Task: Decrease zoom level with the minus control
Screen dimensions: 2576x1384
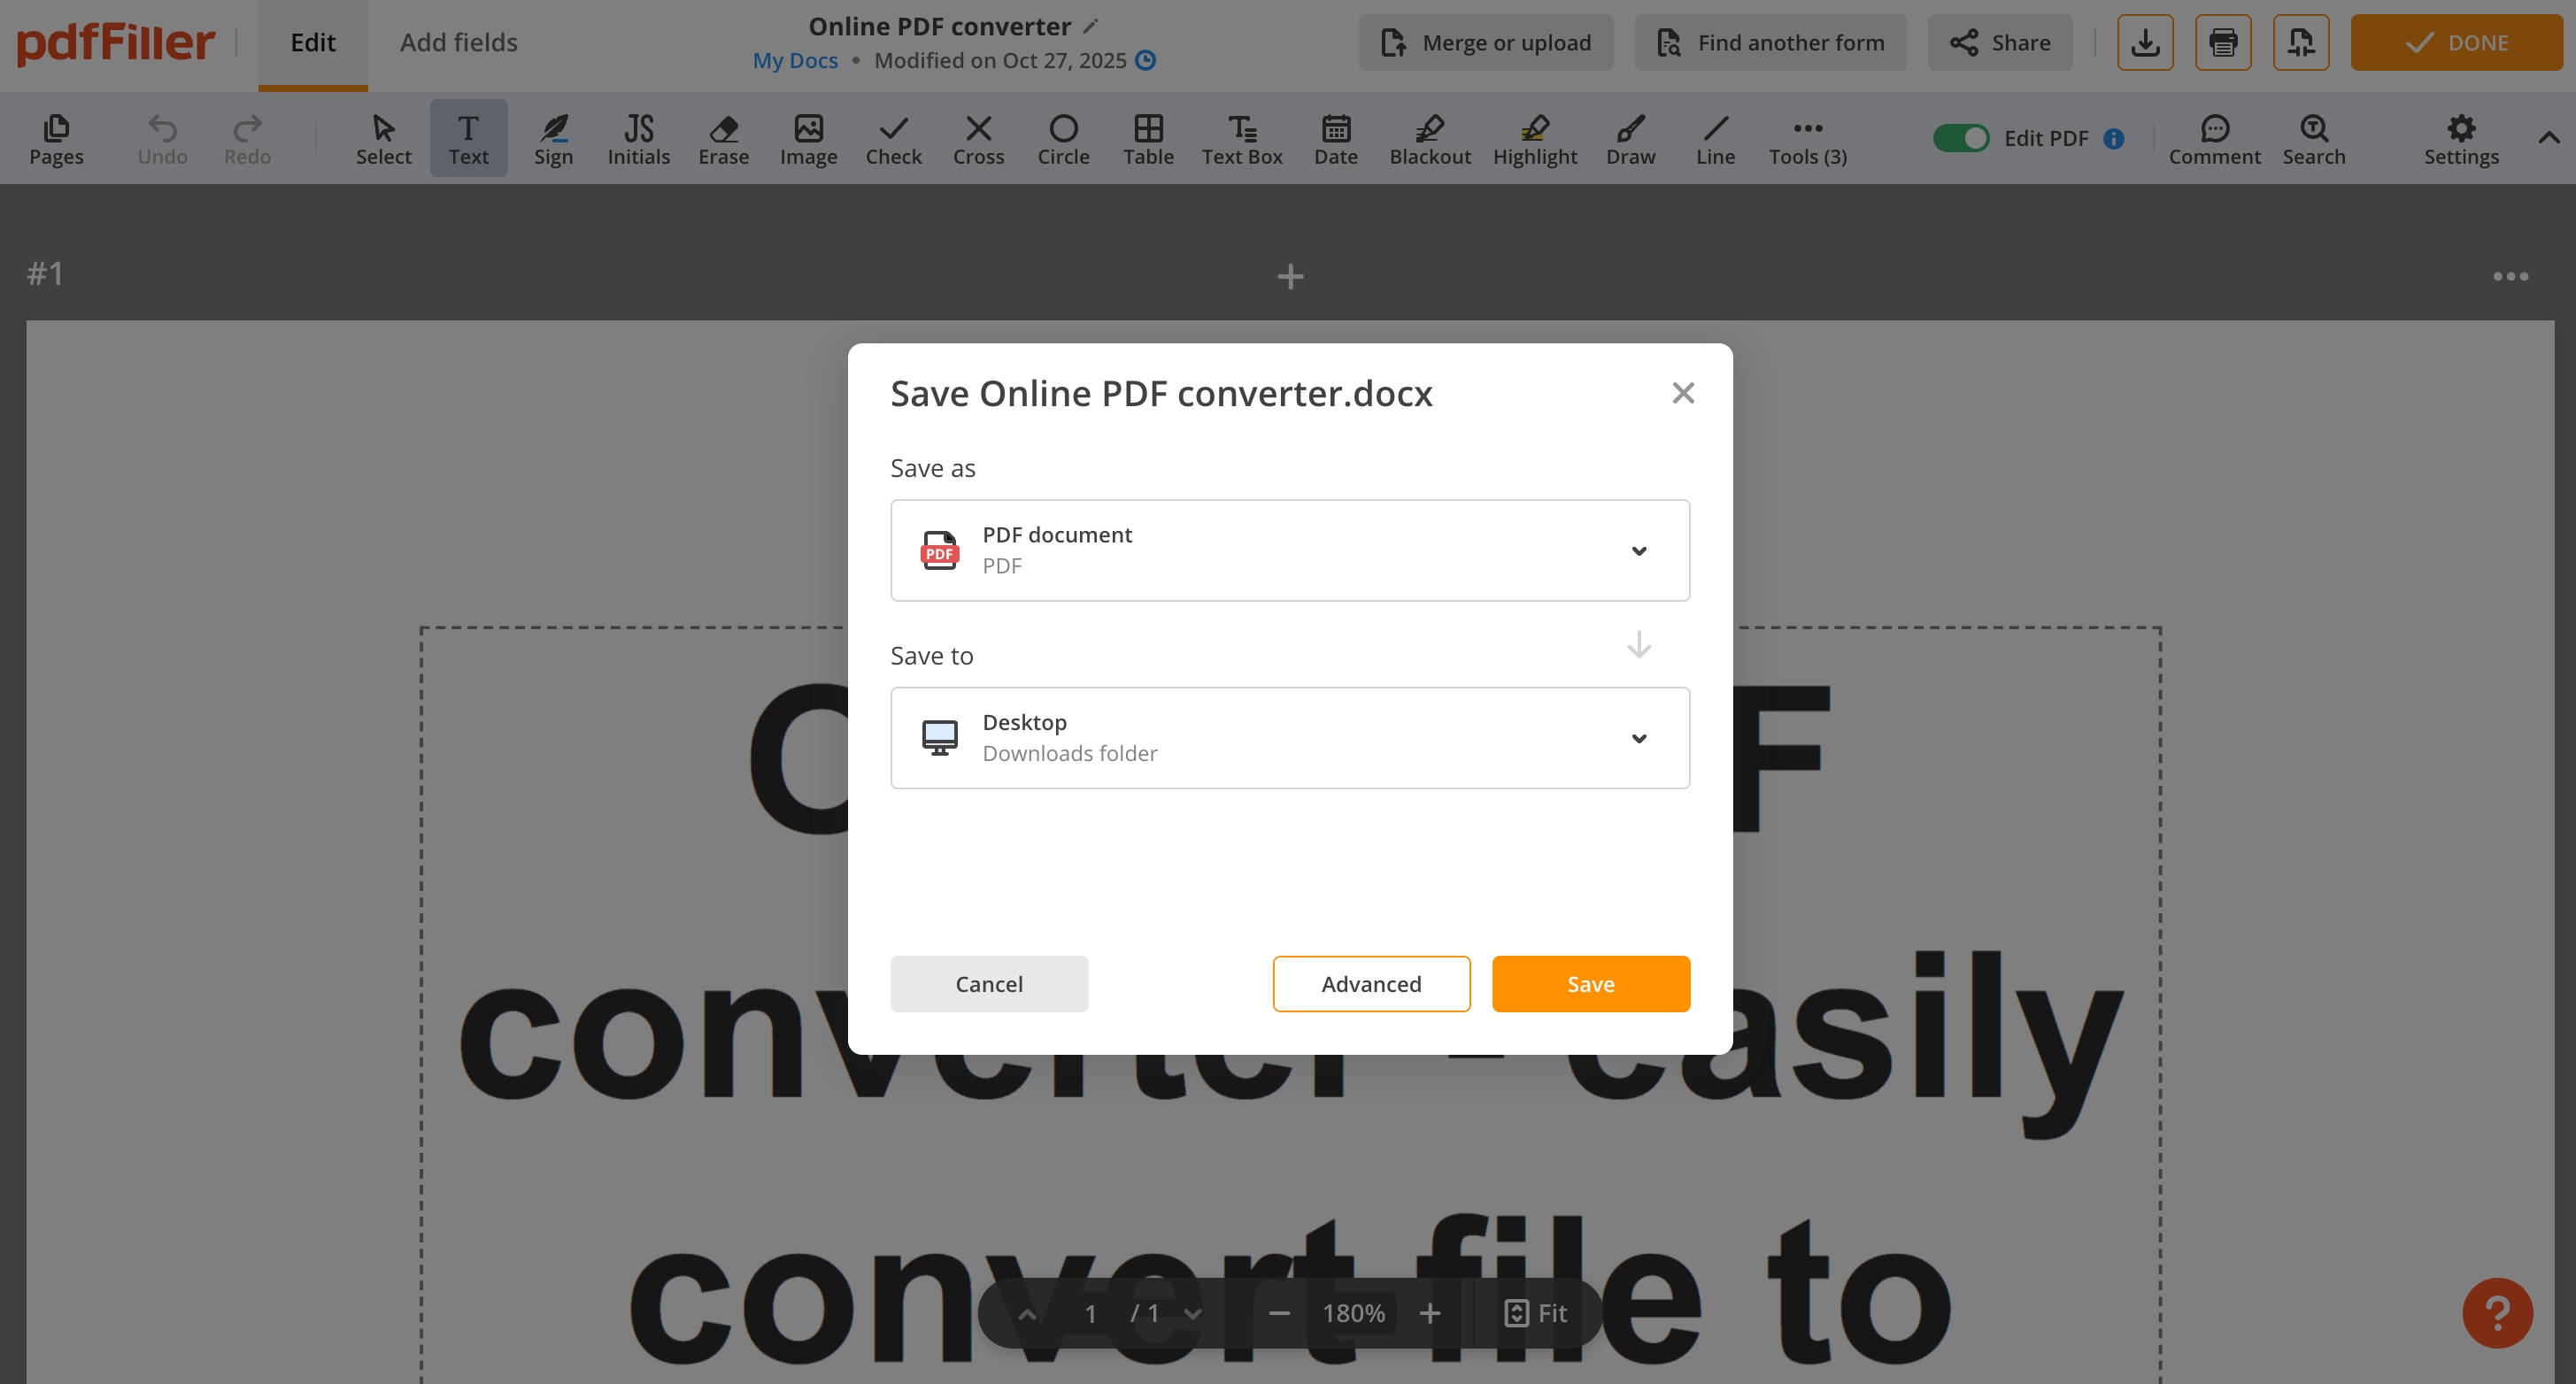Action: point(1278,1313)
